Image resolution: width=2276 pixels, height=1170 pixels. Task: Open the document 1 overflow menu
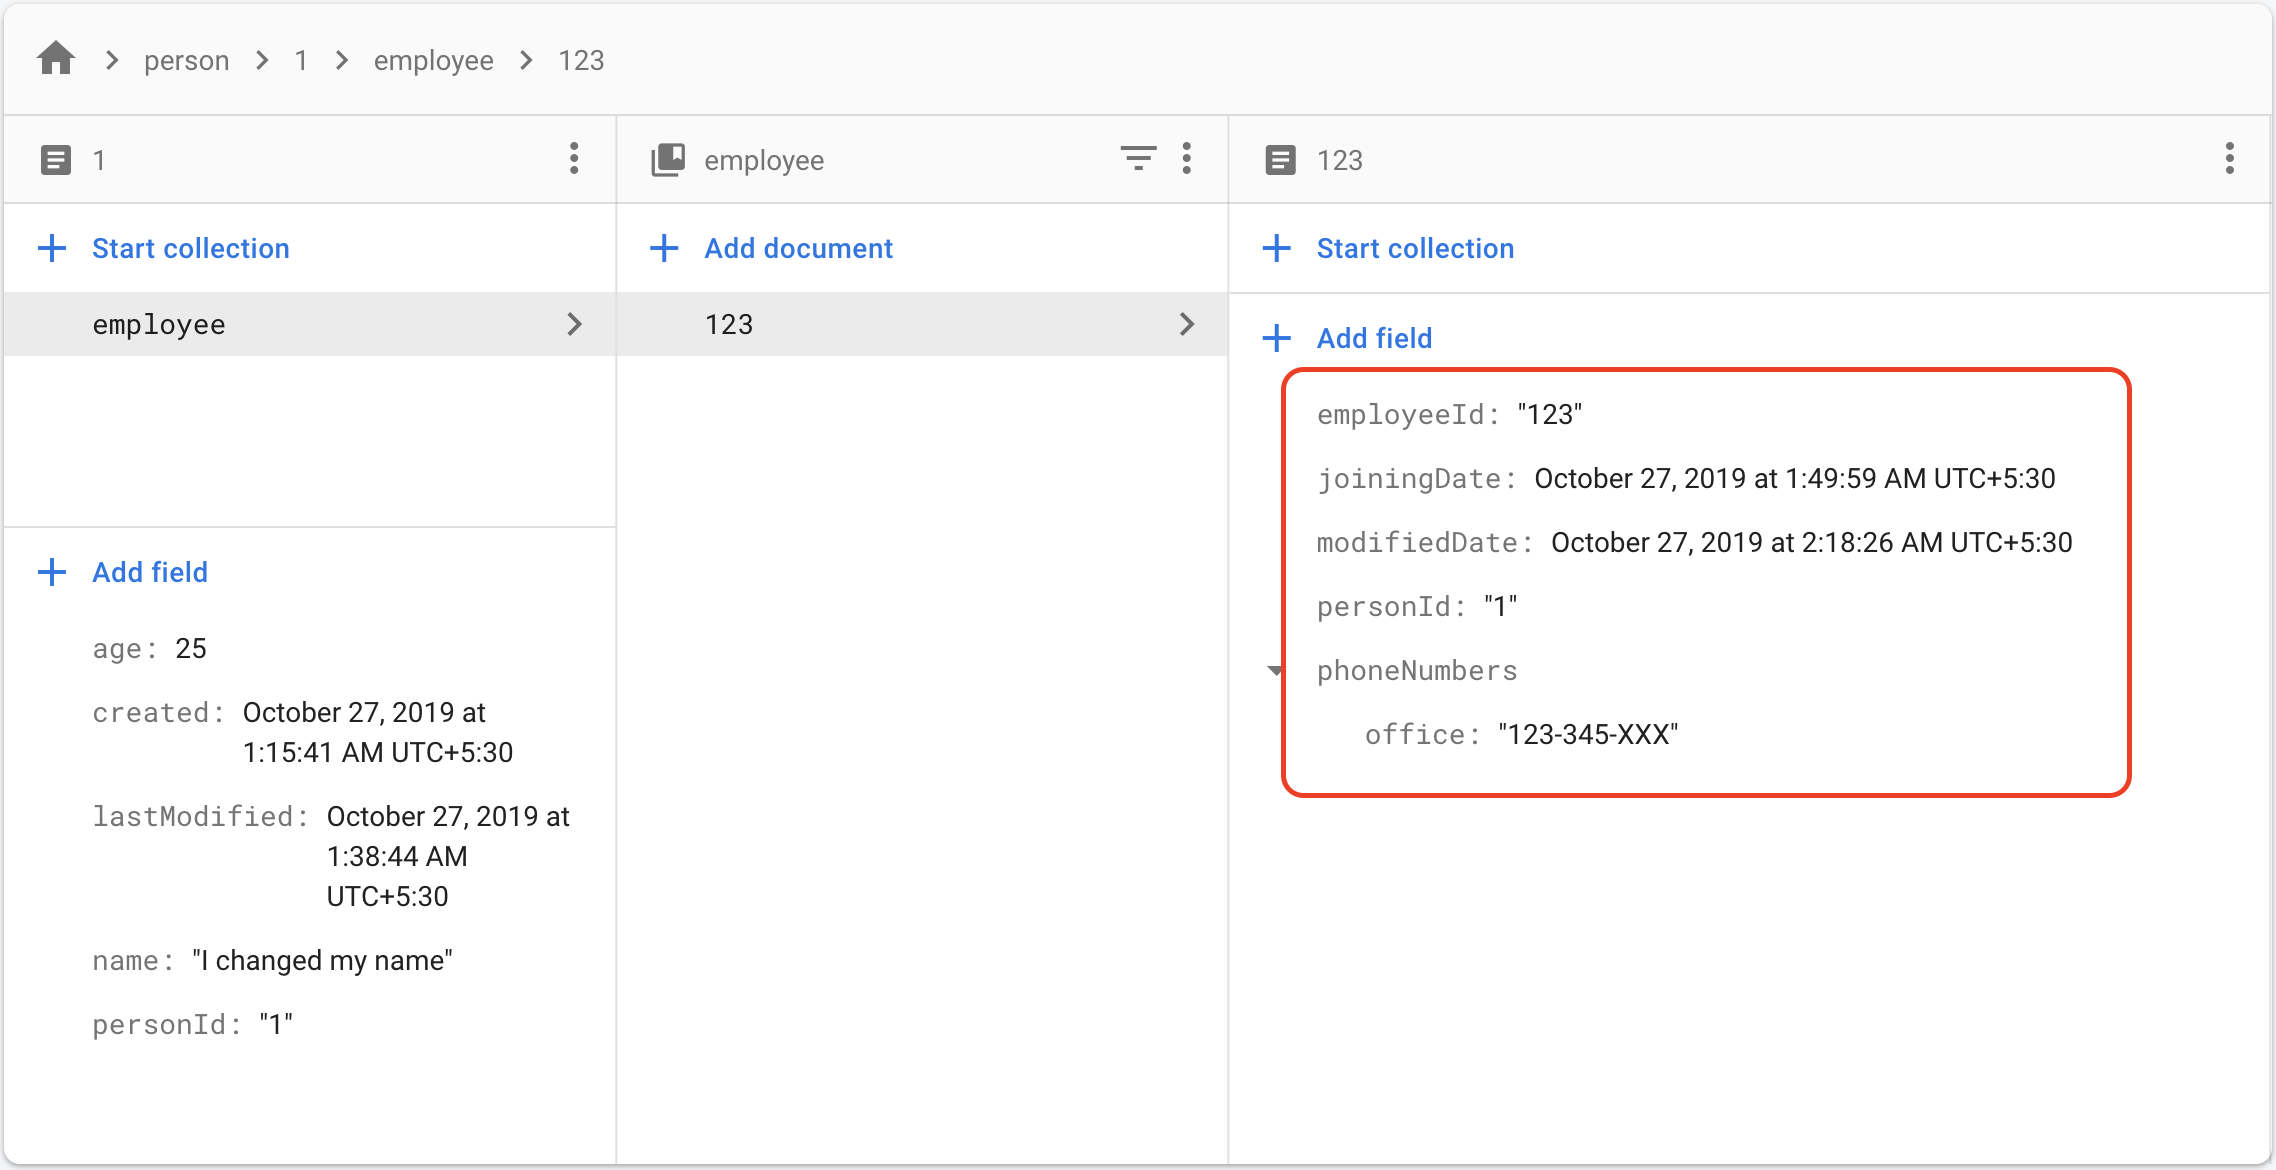574,159
